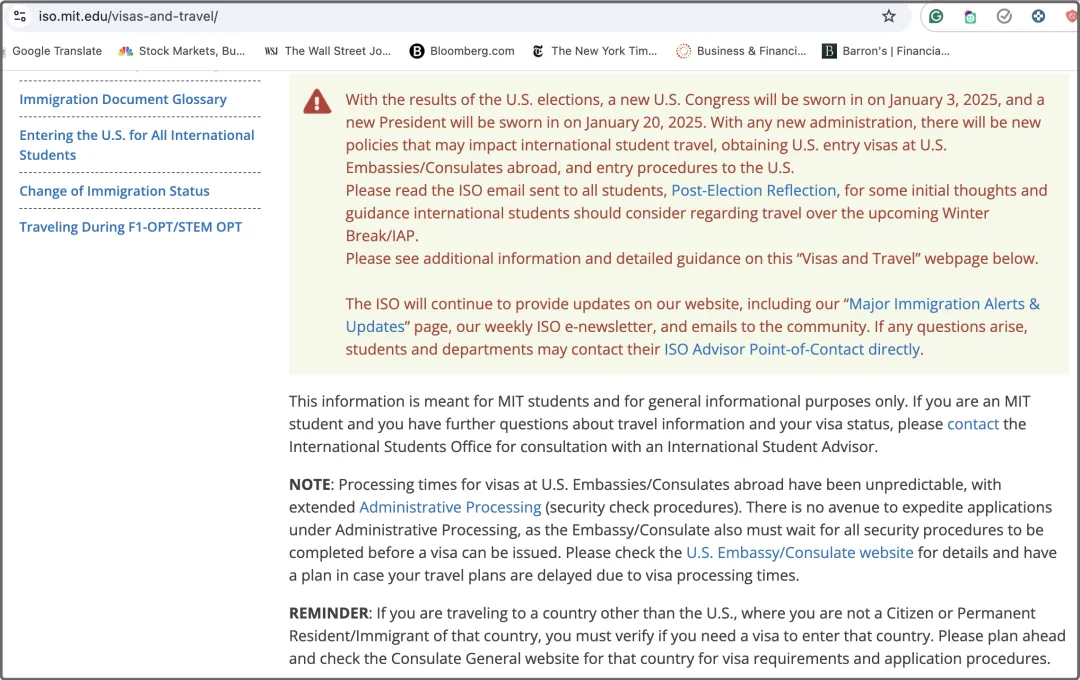
Task: Open Change of Immigration Status sidebar link
Action: coord(114,191)
